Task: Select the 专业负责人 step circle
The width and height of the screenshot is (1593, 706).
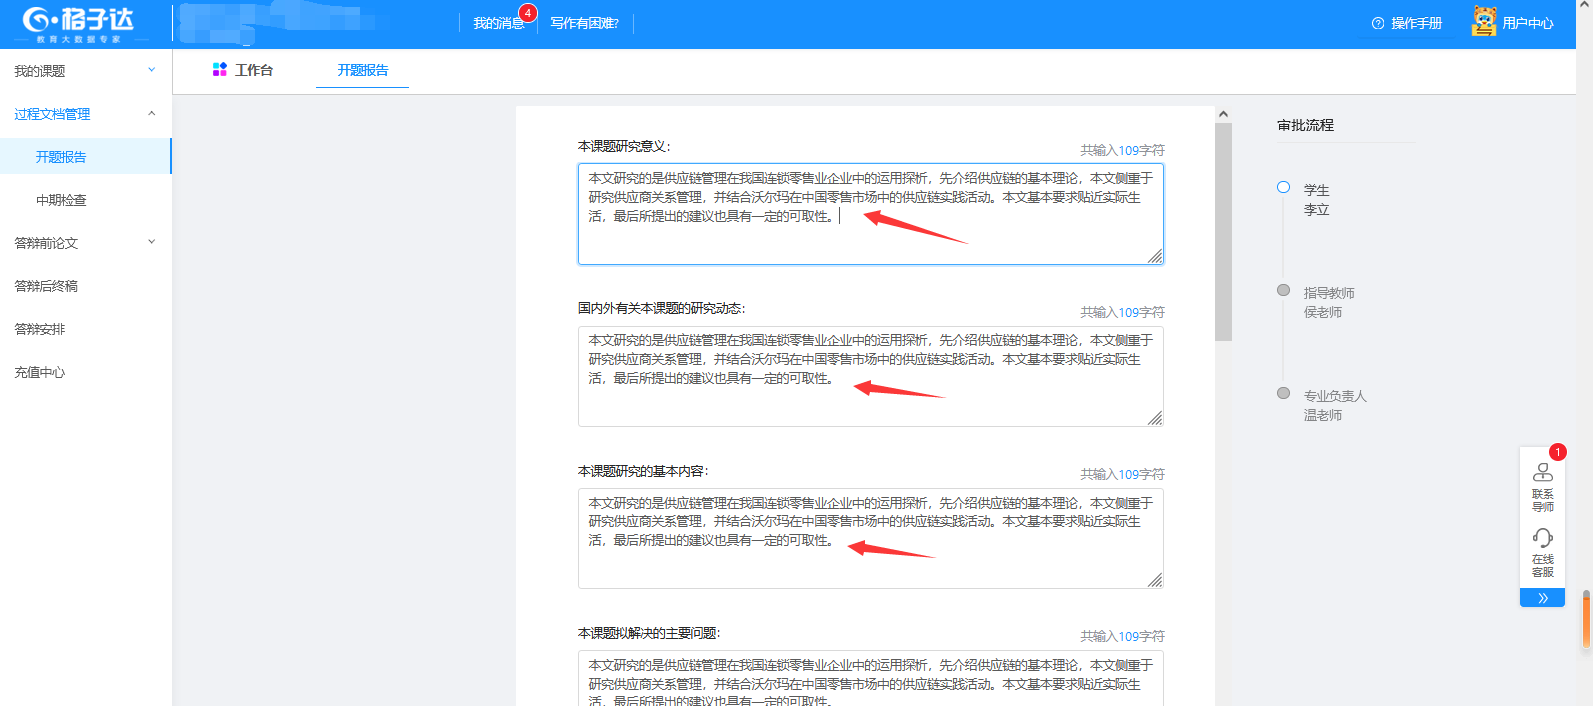Action: pyautogui.click(x=1283, y=393)
